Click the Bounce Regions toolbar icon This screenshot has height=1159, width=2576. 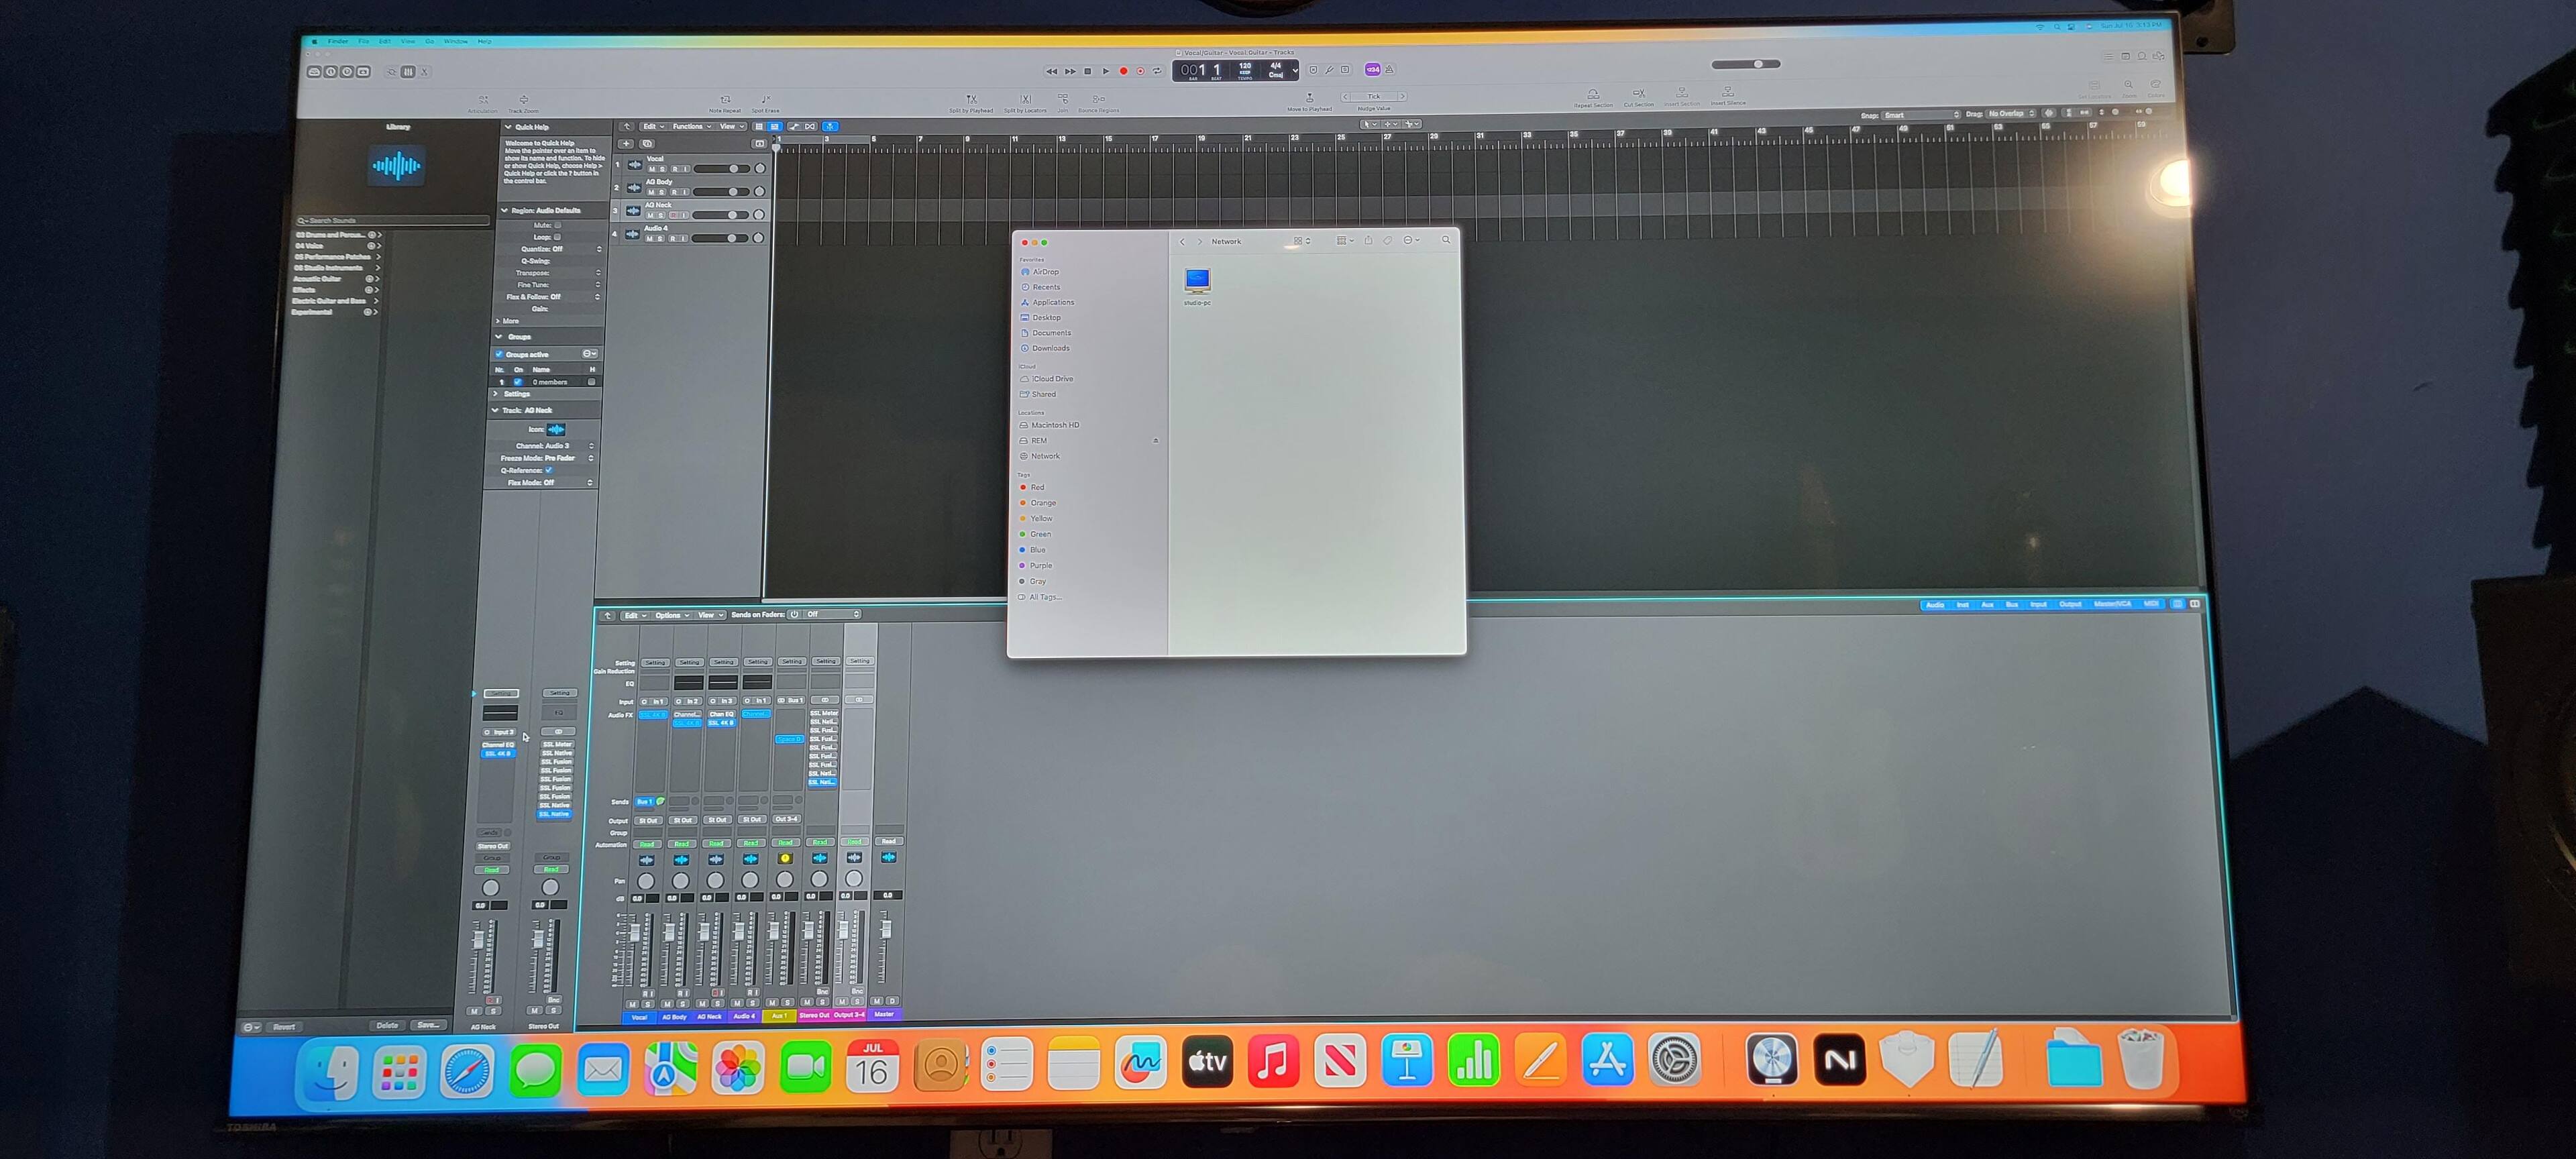[1098, 100]
